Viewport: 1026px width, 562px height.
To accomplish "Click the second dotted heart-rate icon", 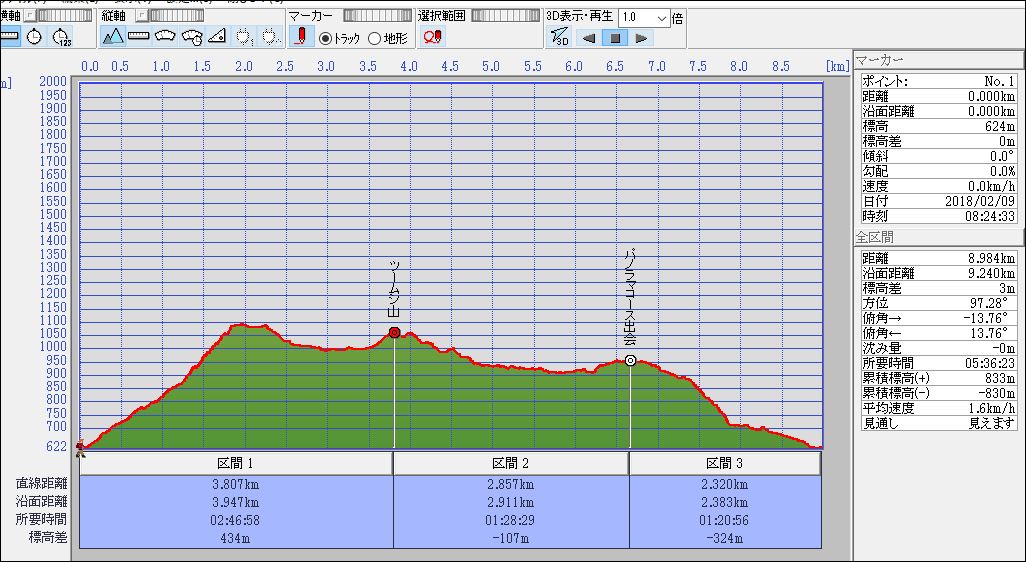I will [x=270, y=37].
